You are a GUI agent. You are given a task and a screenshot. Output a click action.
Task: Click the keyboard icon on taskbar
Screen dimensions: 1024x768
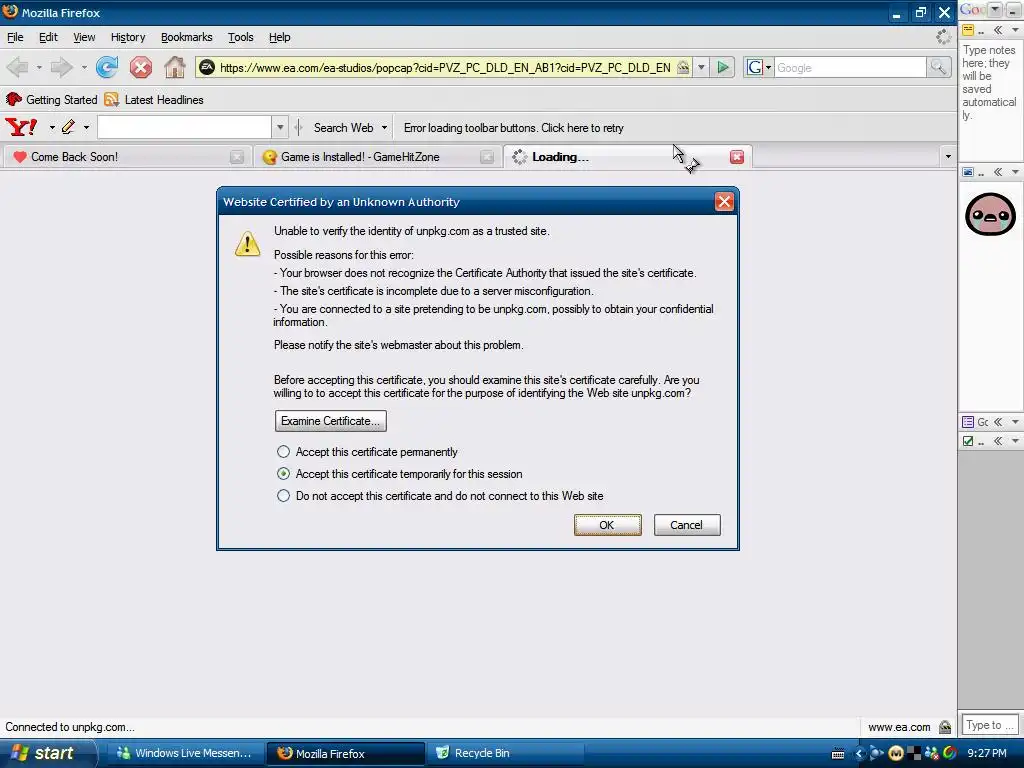(838, 754)
